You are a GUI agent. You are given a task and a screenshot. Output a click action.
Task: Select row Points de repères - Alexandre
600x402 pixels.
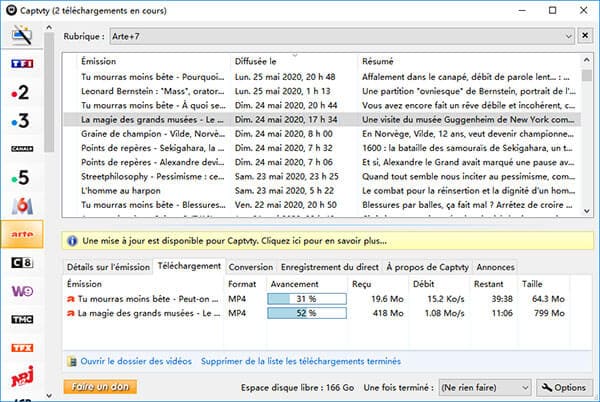pyautogui.click(x=322, y=162)
